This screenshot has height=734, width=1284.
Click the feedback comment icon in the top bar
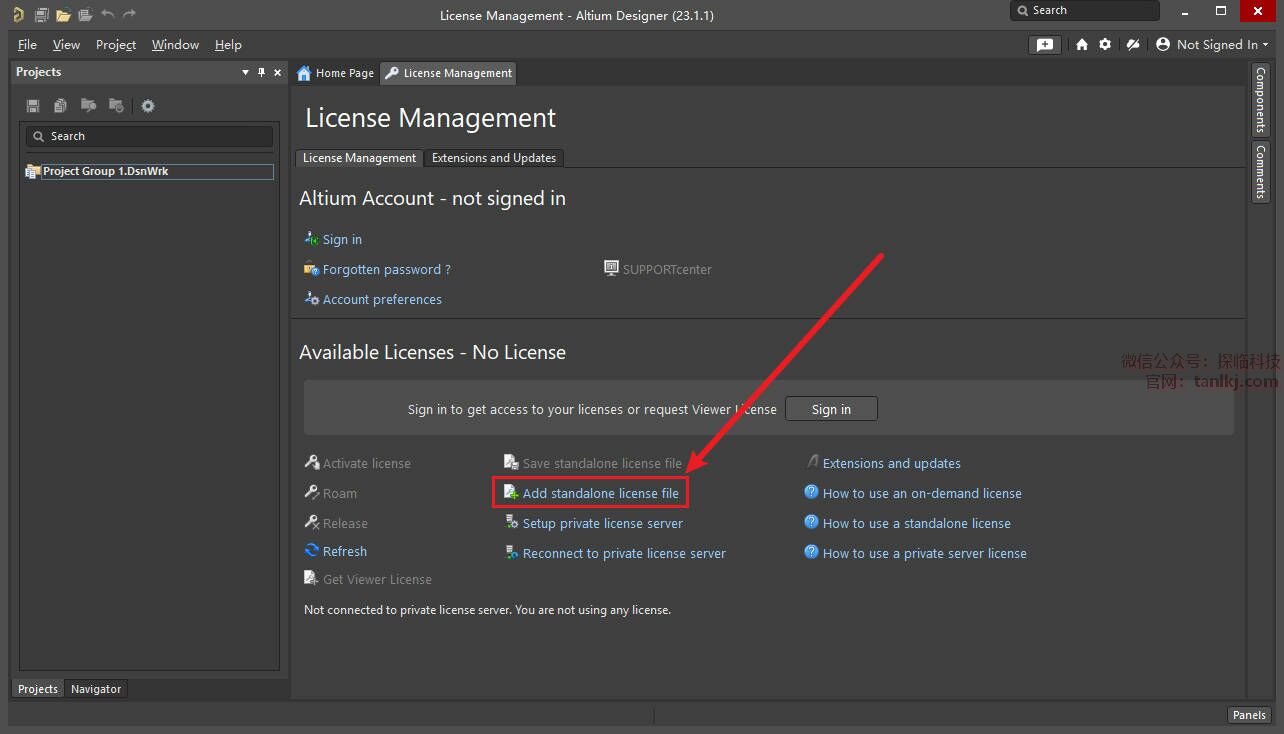click(x=1045, y=45)
